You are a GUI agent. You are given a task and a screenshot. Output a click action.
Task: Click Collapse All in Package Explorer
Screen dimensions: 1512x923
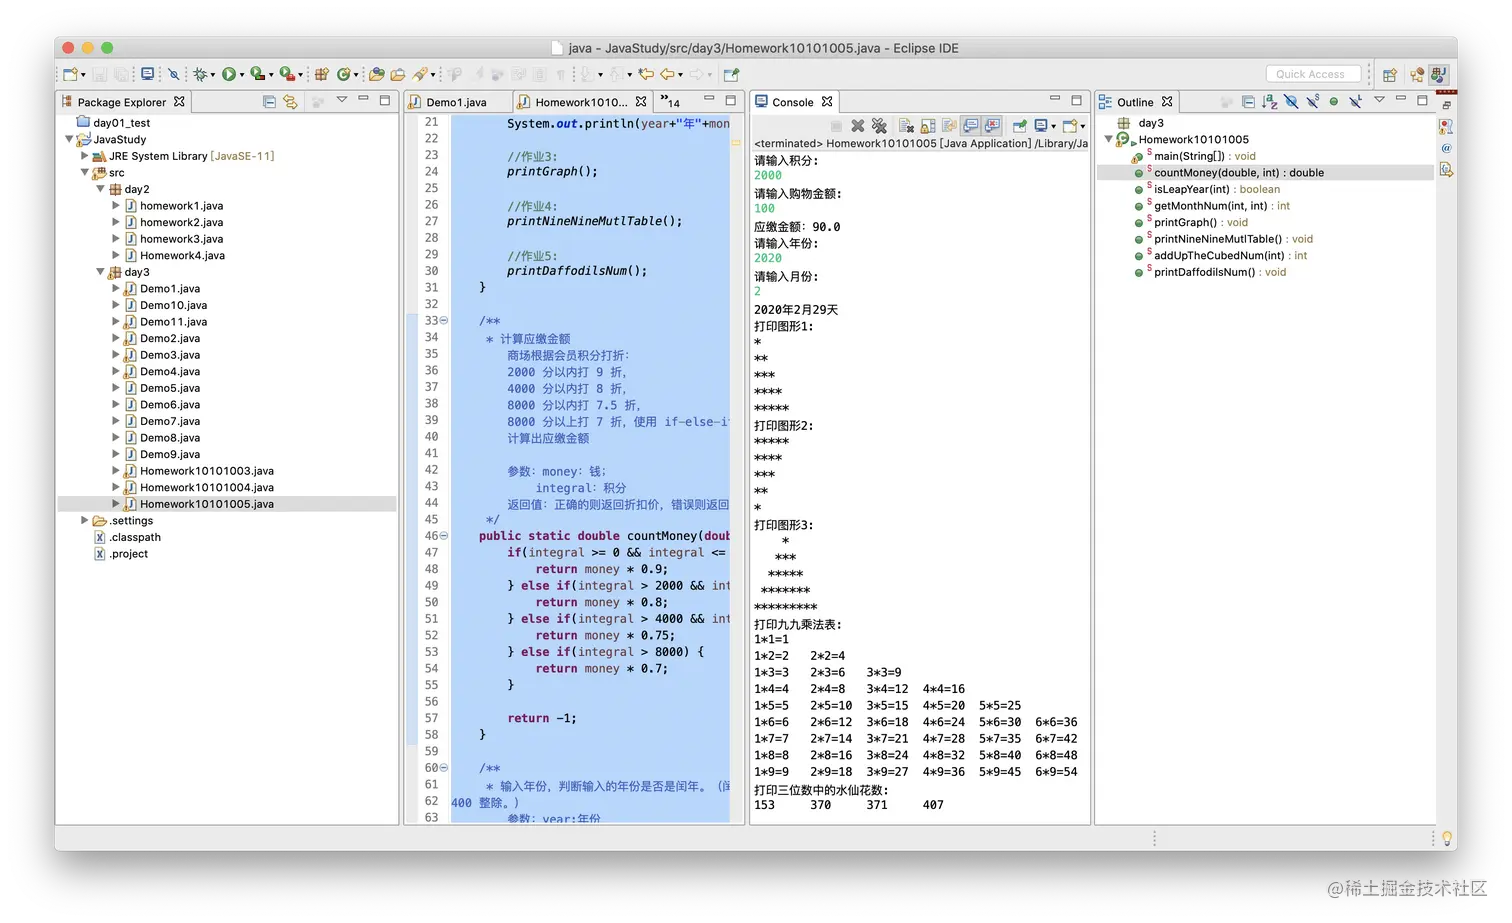point(269,101)
